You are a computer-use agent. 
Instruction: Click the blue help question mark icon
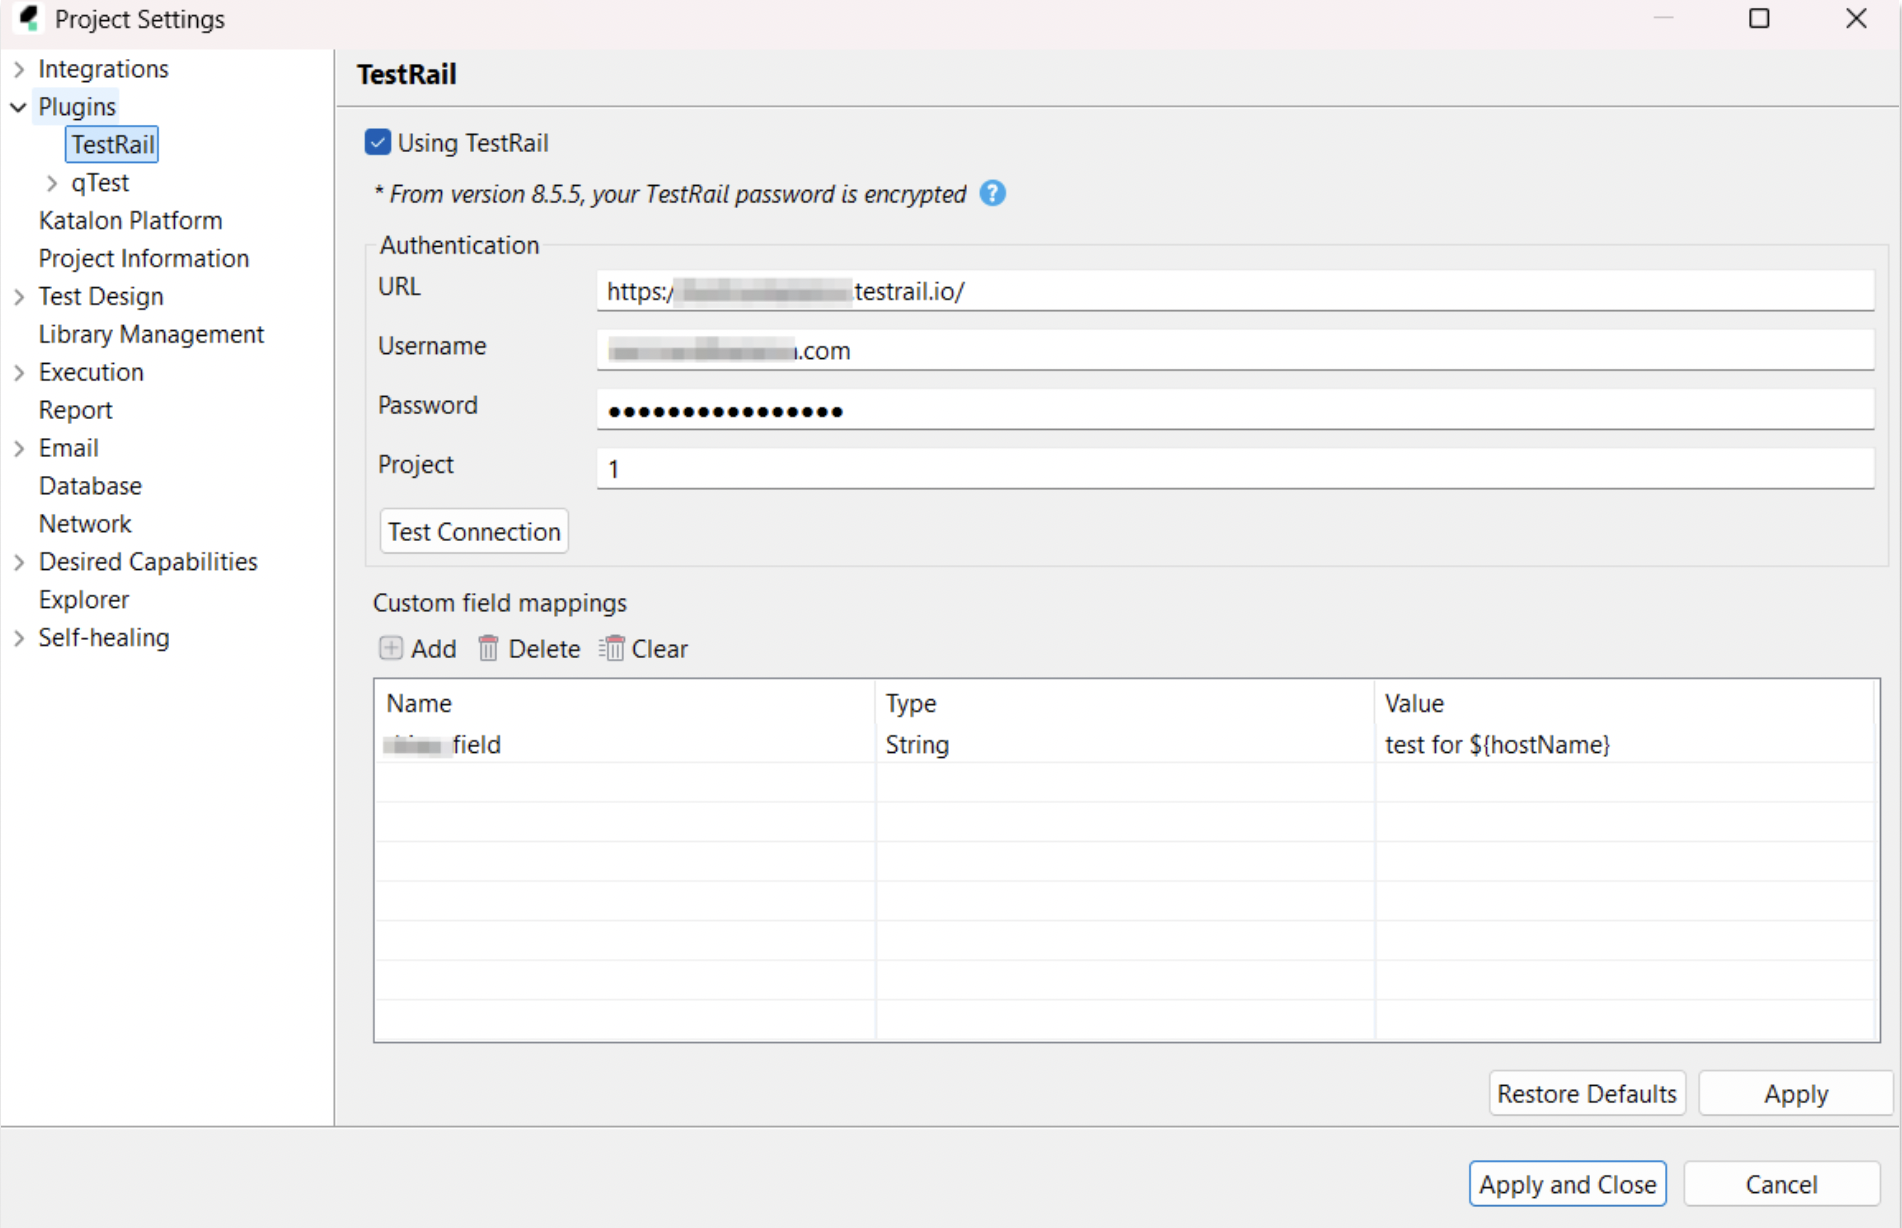[x=992, y=193]
